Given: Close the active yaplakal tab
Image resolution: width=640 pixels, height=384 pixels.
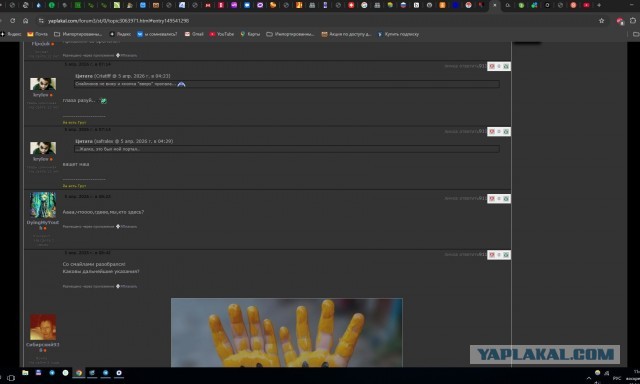Looking at the screenshot, I should [x=495, y=5].
